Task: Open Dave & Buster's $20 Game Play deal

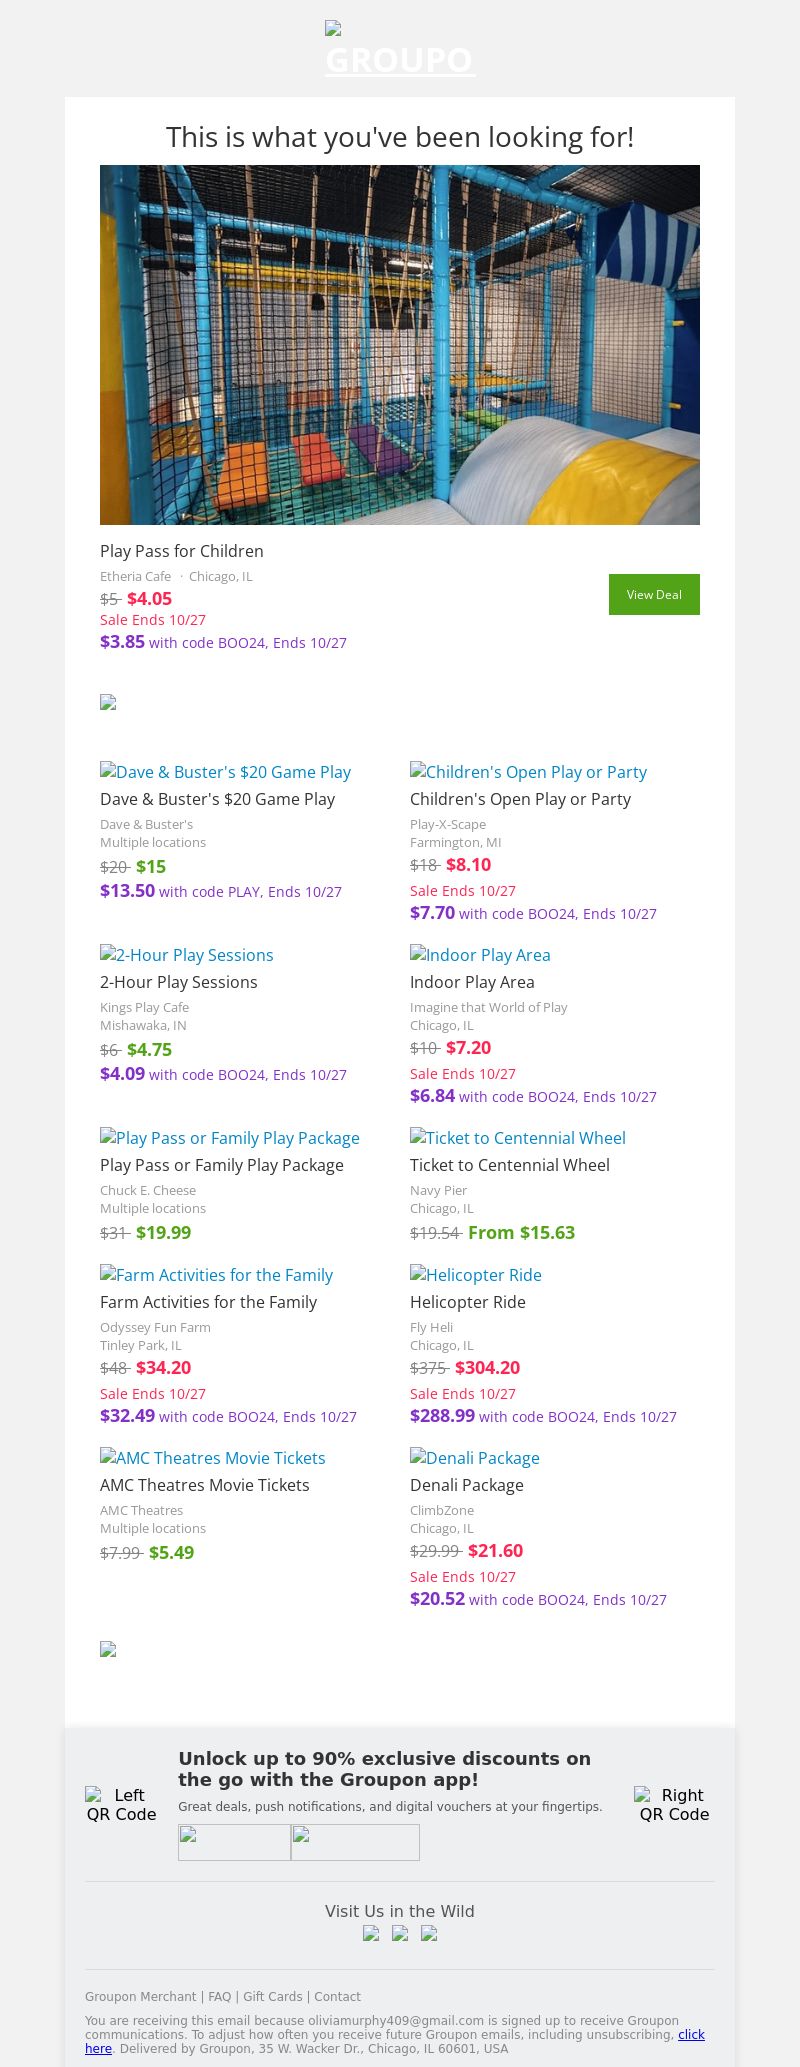Action: pos(225,772)
